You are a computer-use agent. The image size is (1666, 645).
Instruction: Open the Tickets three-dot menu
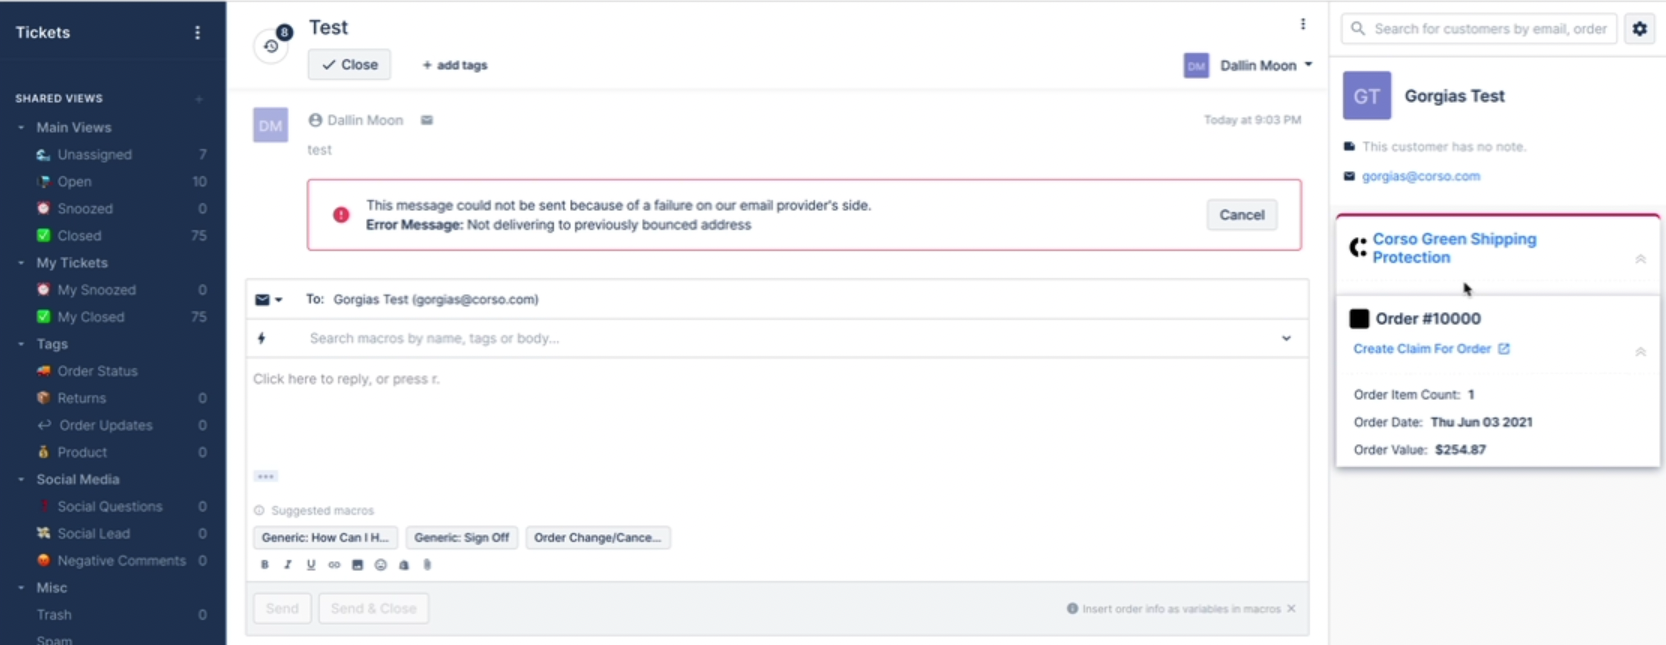pyautogui.click(x=197, y=33)
